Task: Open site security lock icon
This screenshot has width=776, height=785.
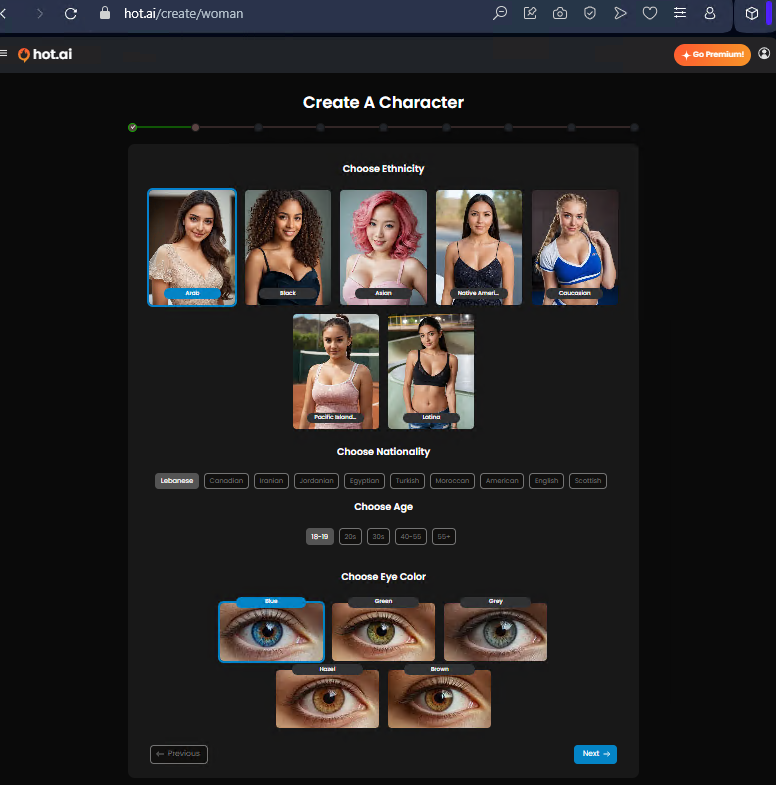Action: click(x=105, y=13)
